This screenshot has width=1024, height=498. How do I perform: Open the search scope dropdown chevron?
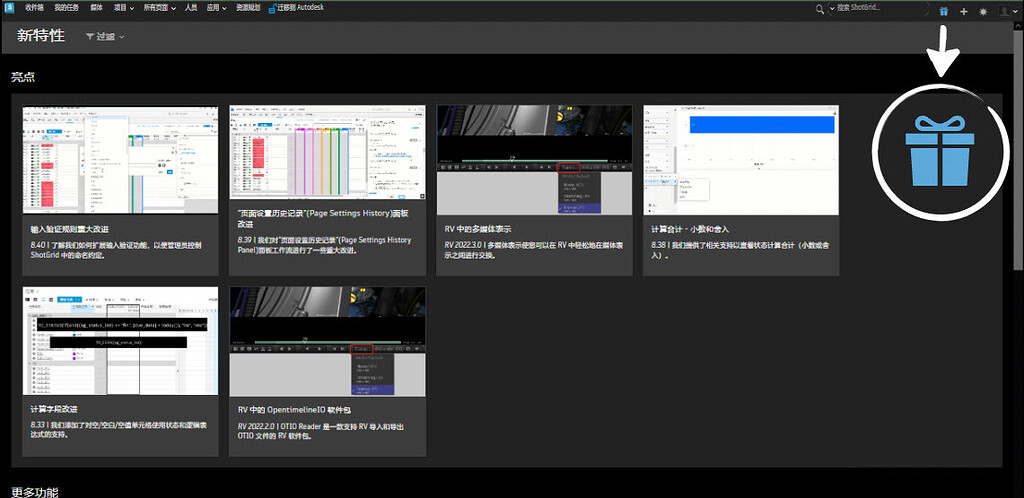coord(832,9)
